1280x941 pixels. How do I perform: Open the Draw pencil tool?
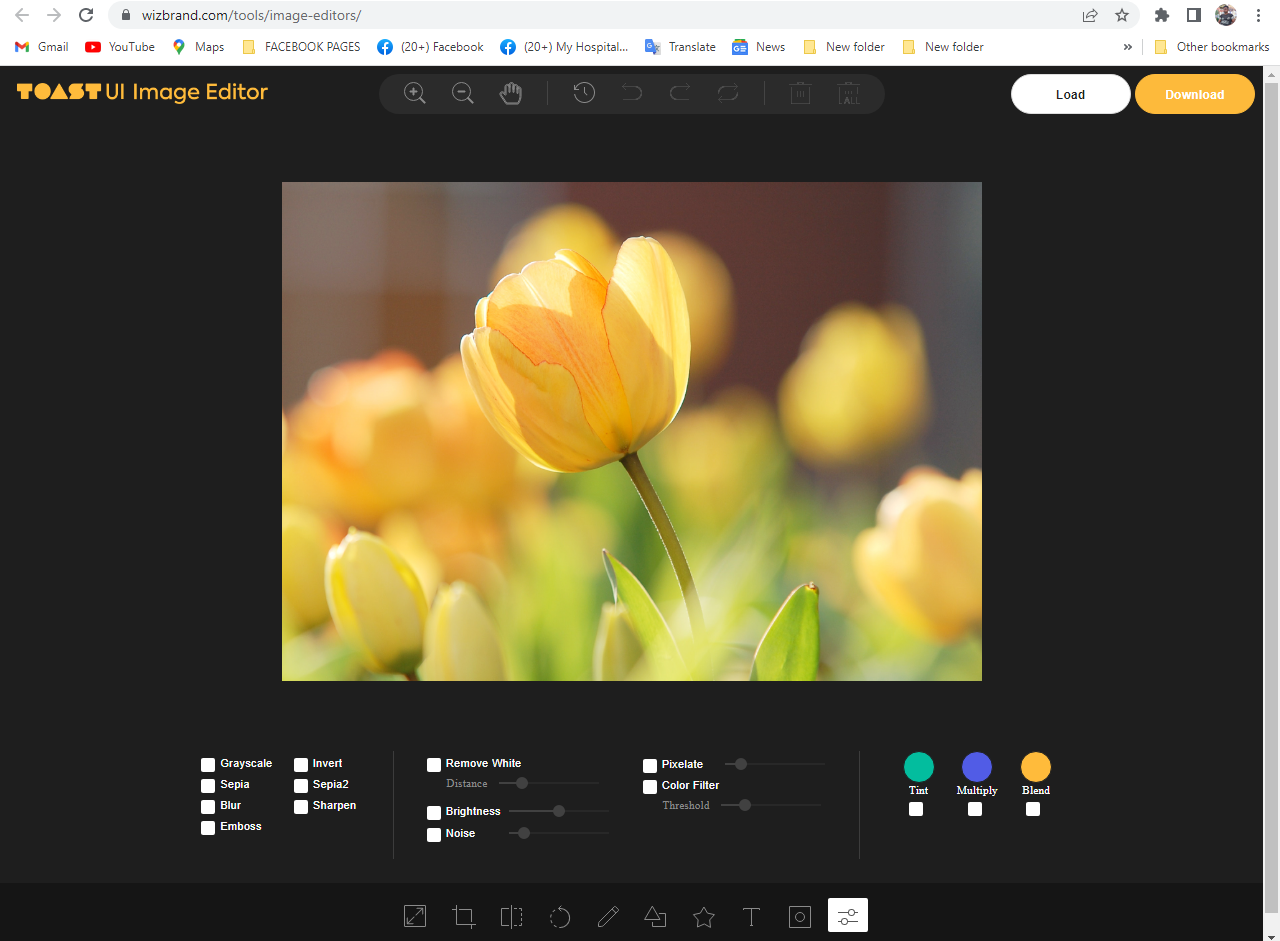coord(607,915)
